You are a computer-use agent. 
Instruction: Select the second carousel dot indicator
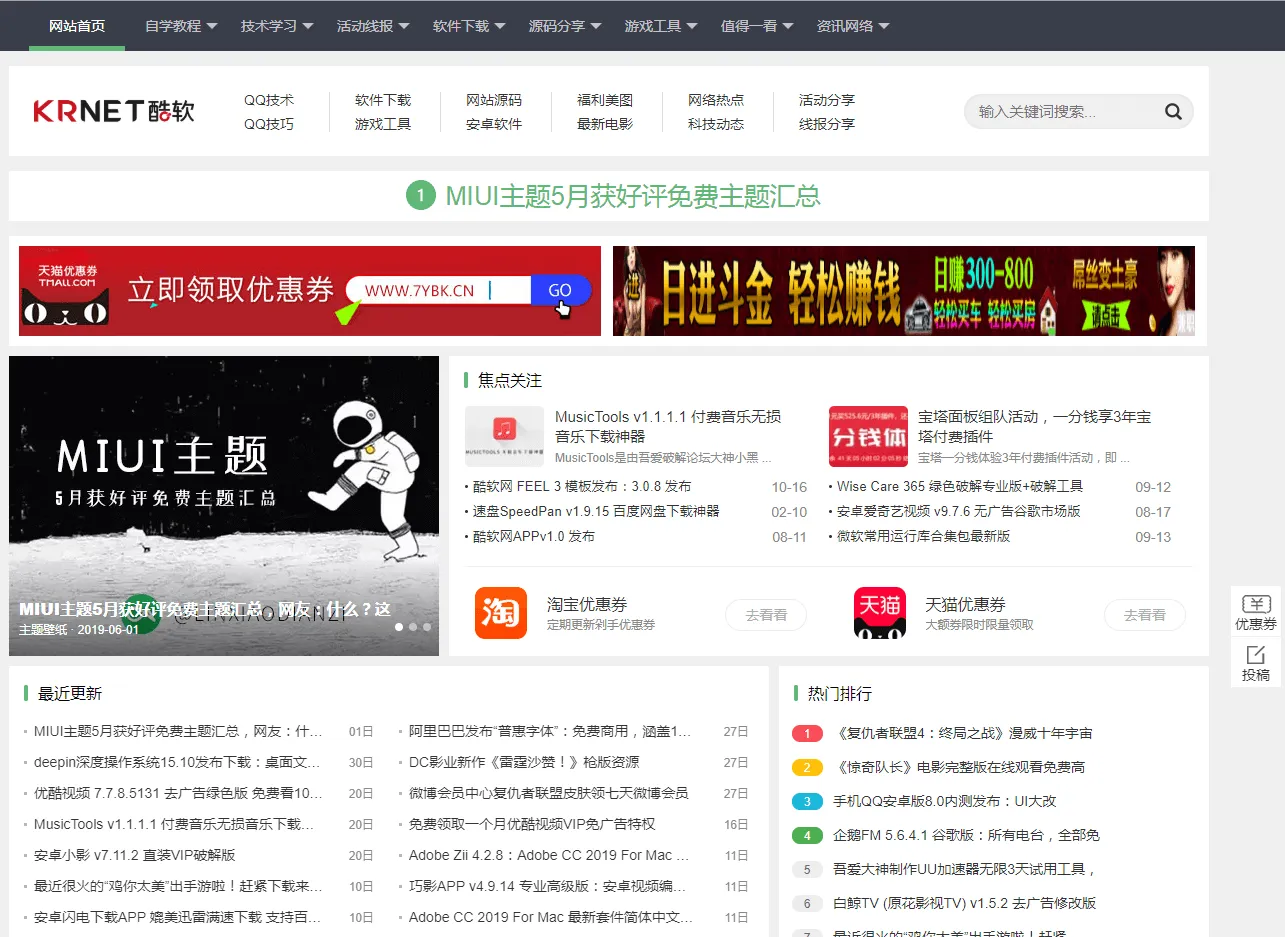(x=413, y=627)
